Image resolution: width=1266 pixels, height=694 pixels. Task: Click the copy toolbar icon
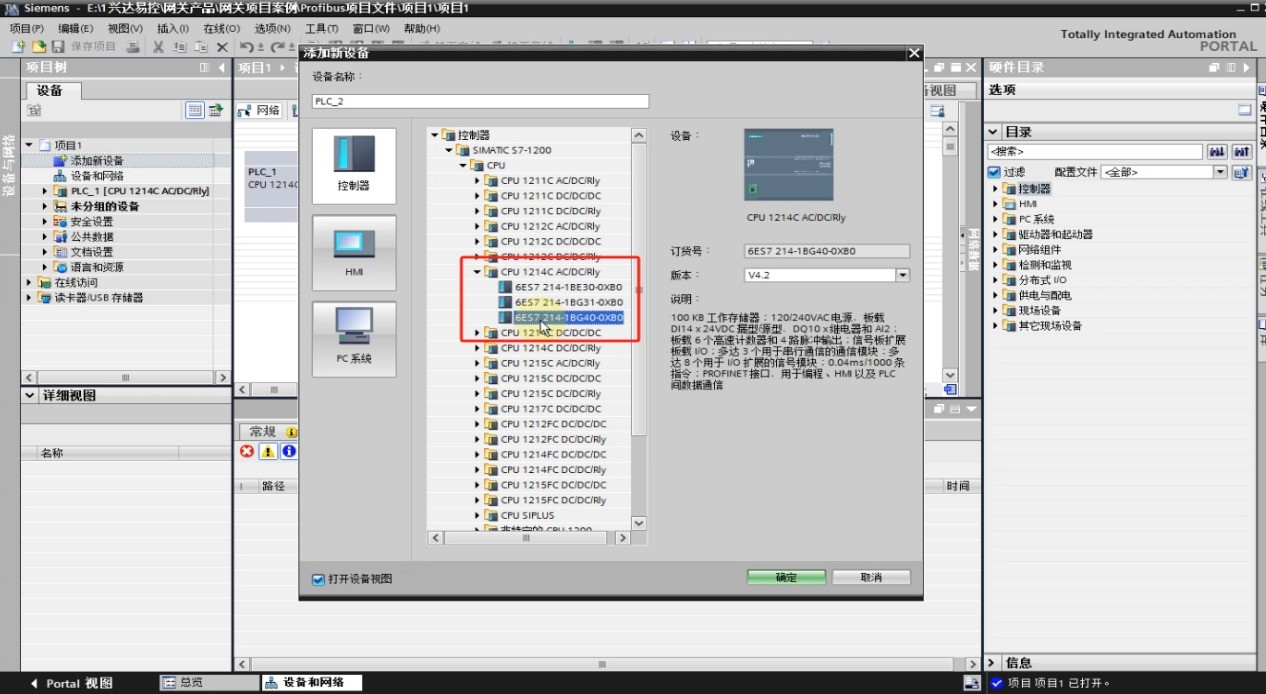click(179, 47)
